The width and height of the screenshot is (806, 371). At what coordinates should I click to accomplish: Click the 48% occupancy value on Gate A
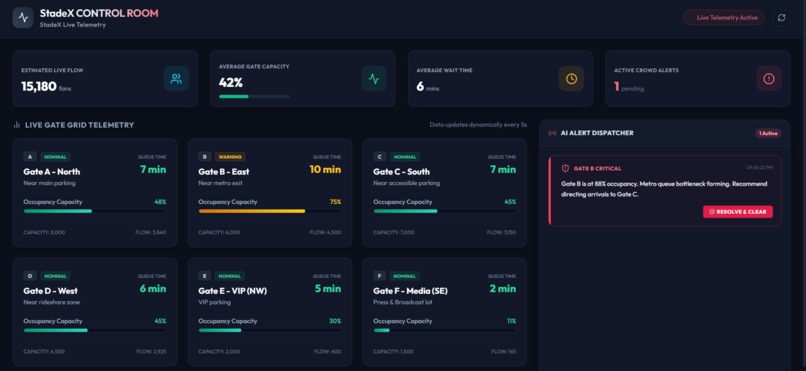point(160,202)
